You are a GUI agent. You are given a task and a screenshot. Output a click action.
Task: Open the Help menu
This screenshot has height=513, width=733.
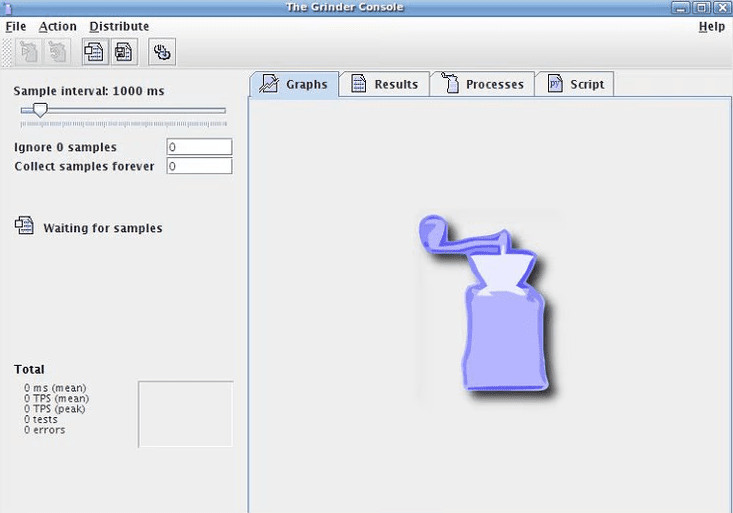tap(711, 26)
